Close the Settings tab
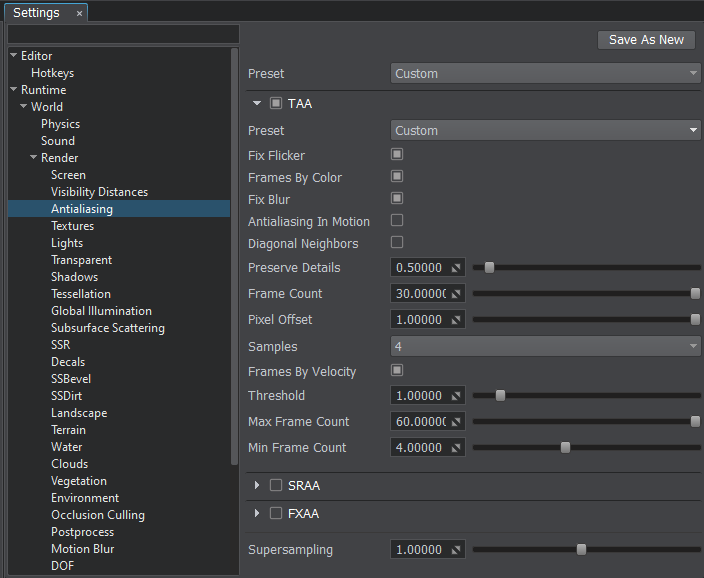This screenshot has width=704, height=578. click(80, 13)
